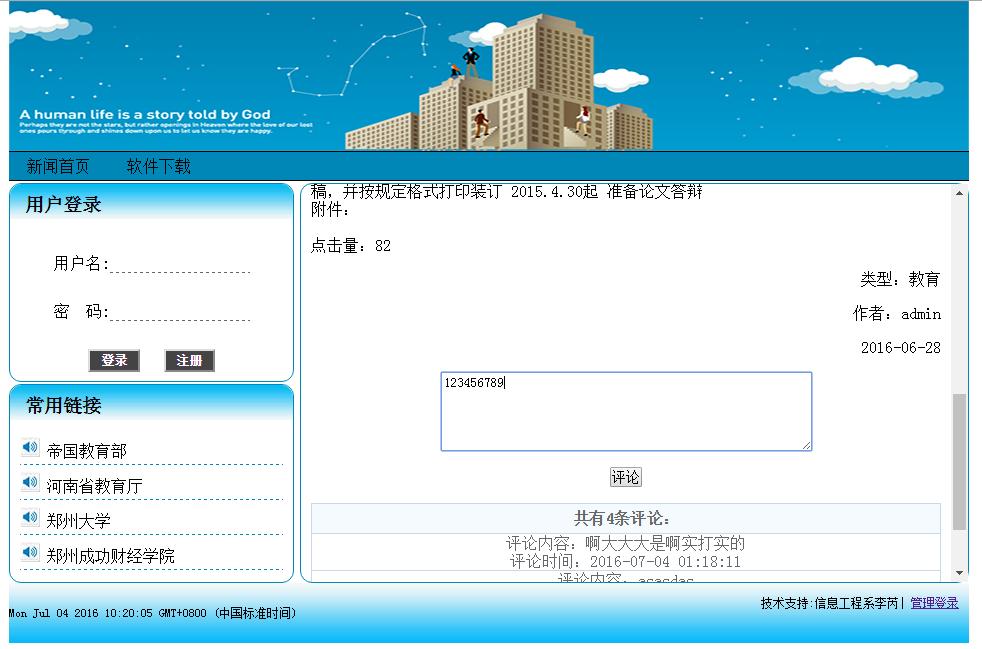The height and width of the screenshot is (649, 982).
Task: Click the 用户名 username input field
Action: click(x=195, y=267)
